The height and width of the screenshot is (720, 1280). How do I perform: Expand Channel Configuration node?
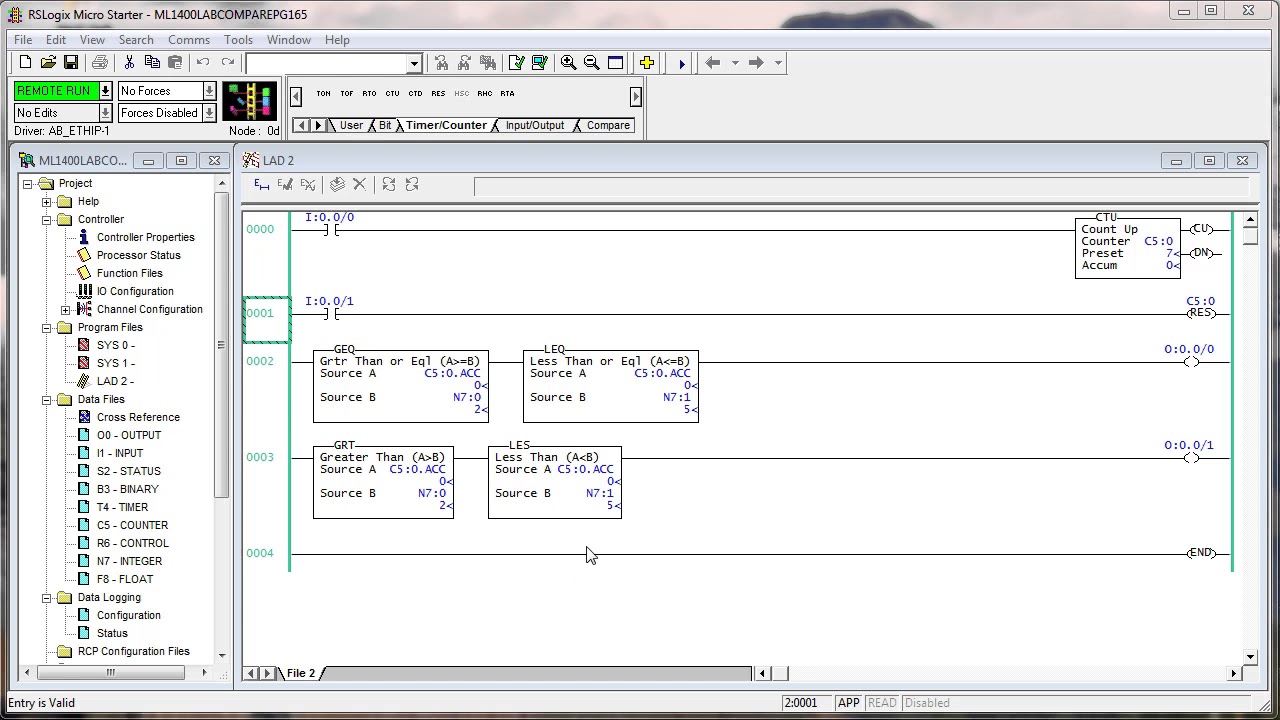pos(66,310)
